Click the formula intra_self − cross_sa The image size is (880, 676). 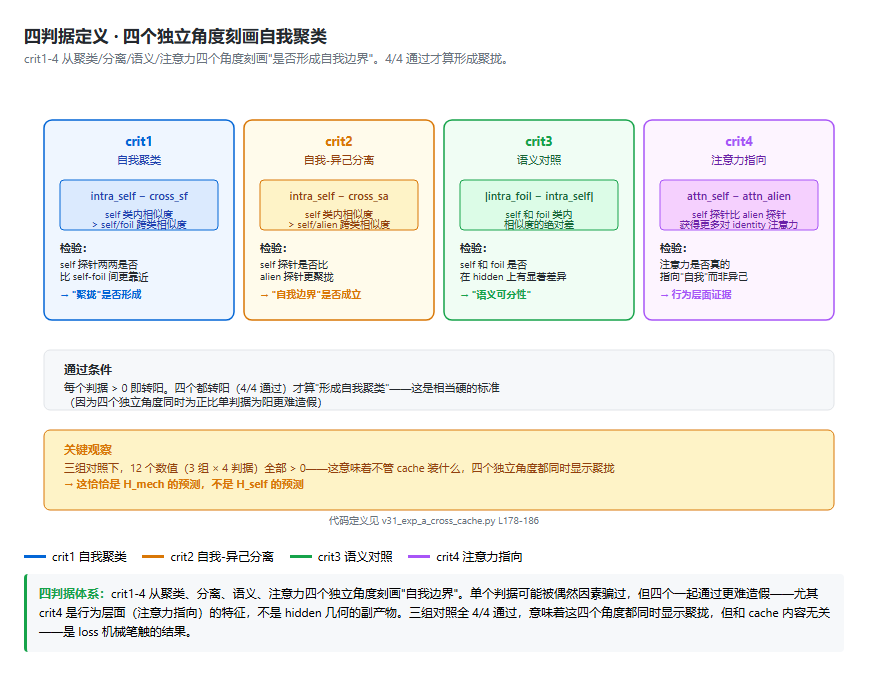pos(338,196)
